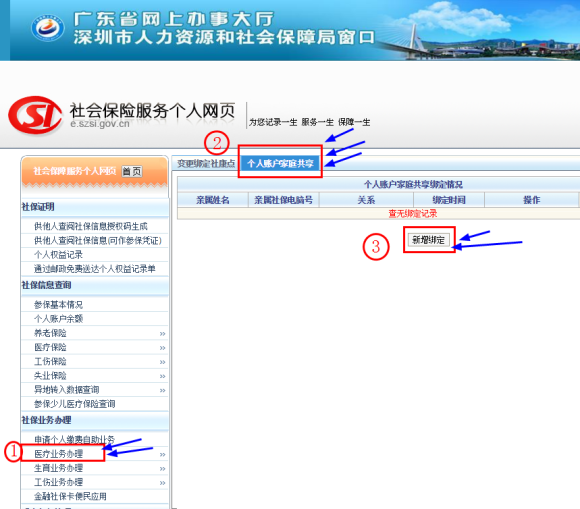Select the 生育业务办理 menu item

pos(58,468)
